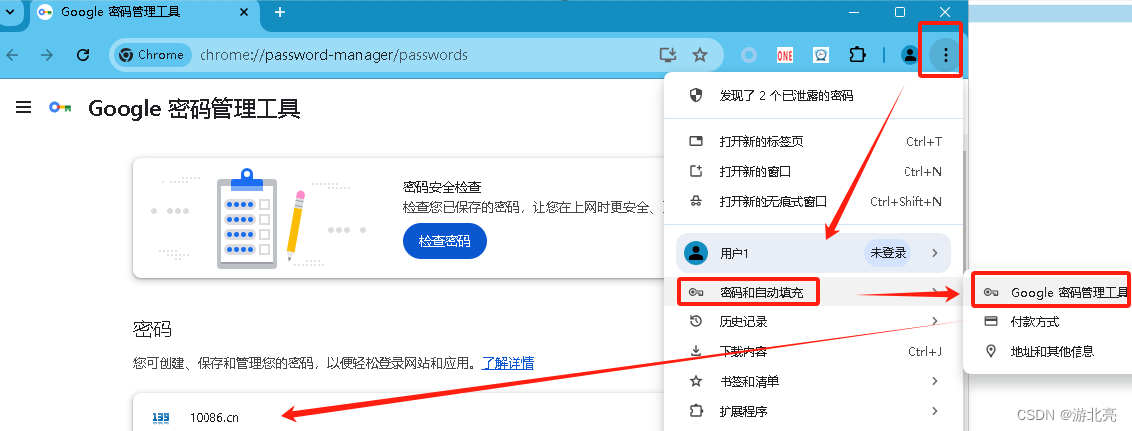Screen dimensions: 1132x431
Task: Click the shield icon for leaked passwords
Action: click(x=696, y=95)
